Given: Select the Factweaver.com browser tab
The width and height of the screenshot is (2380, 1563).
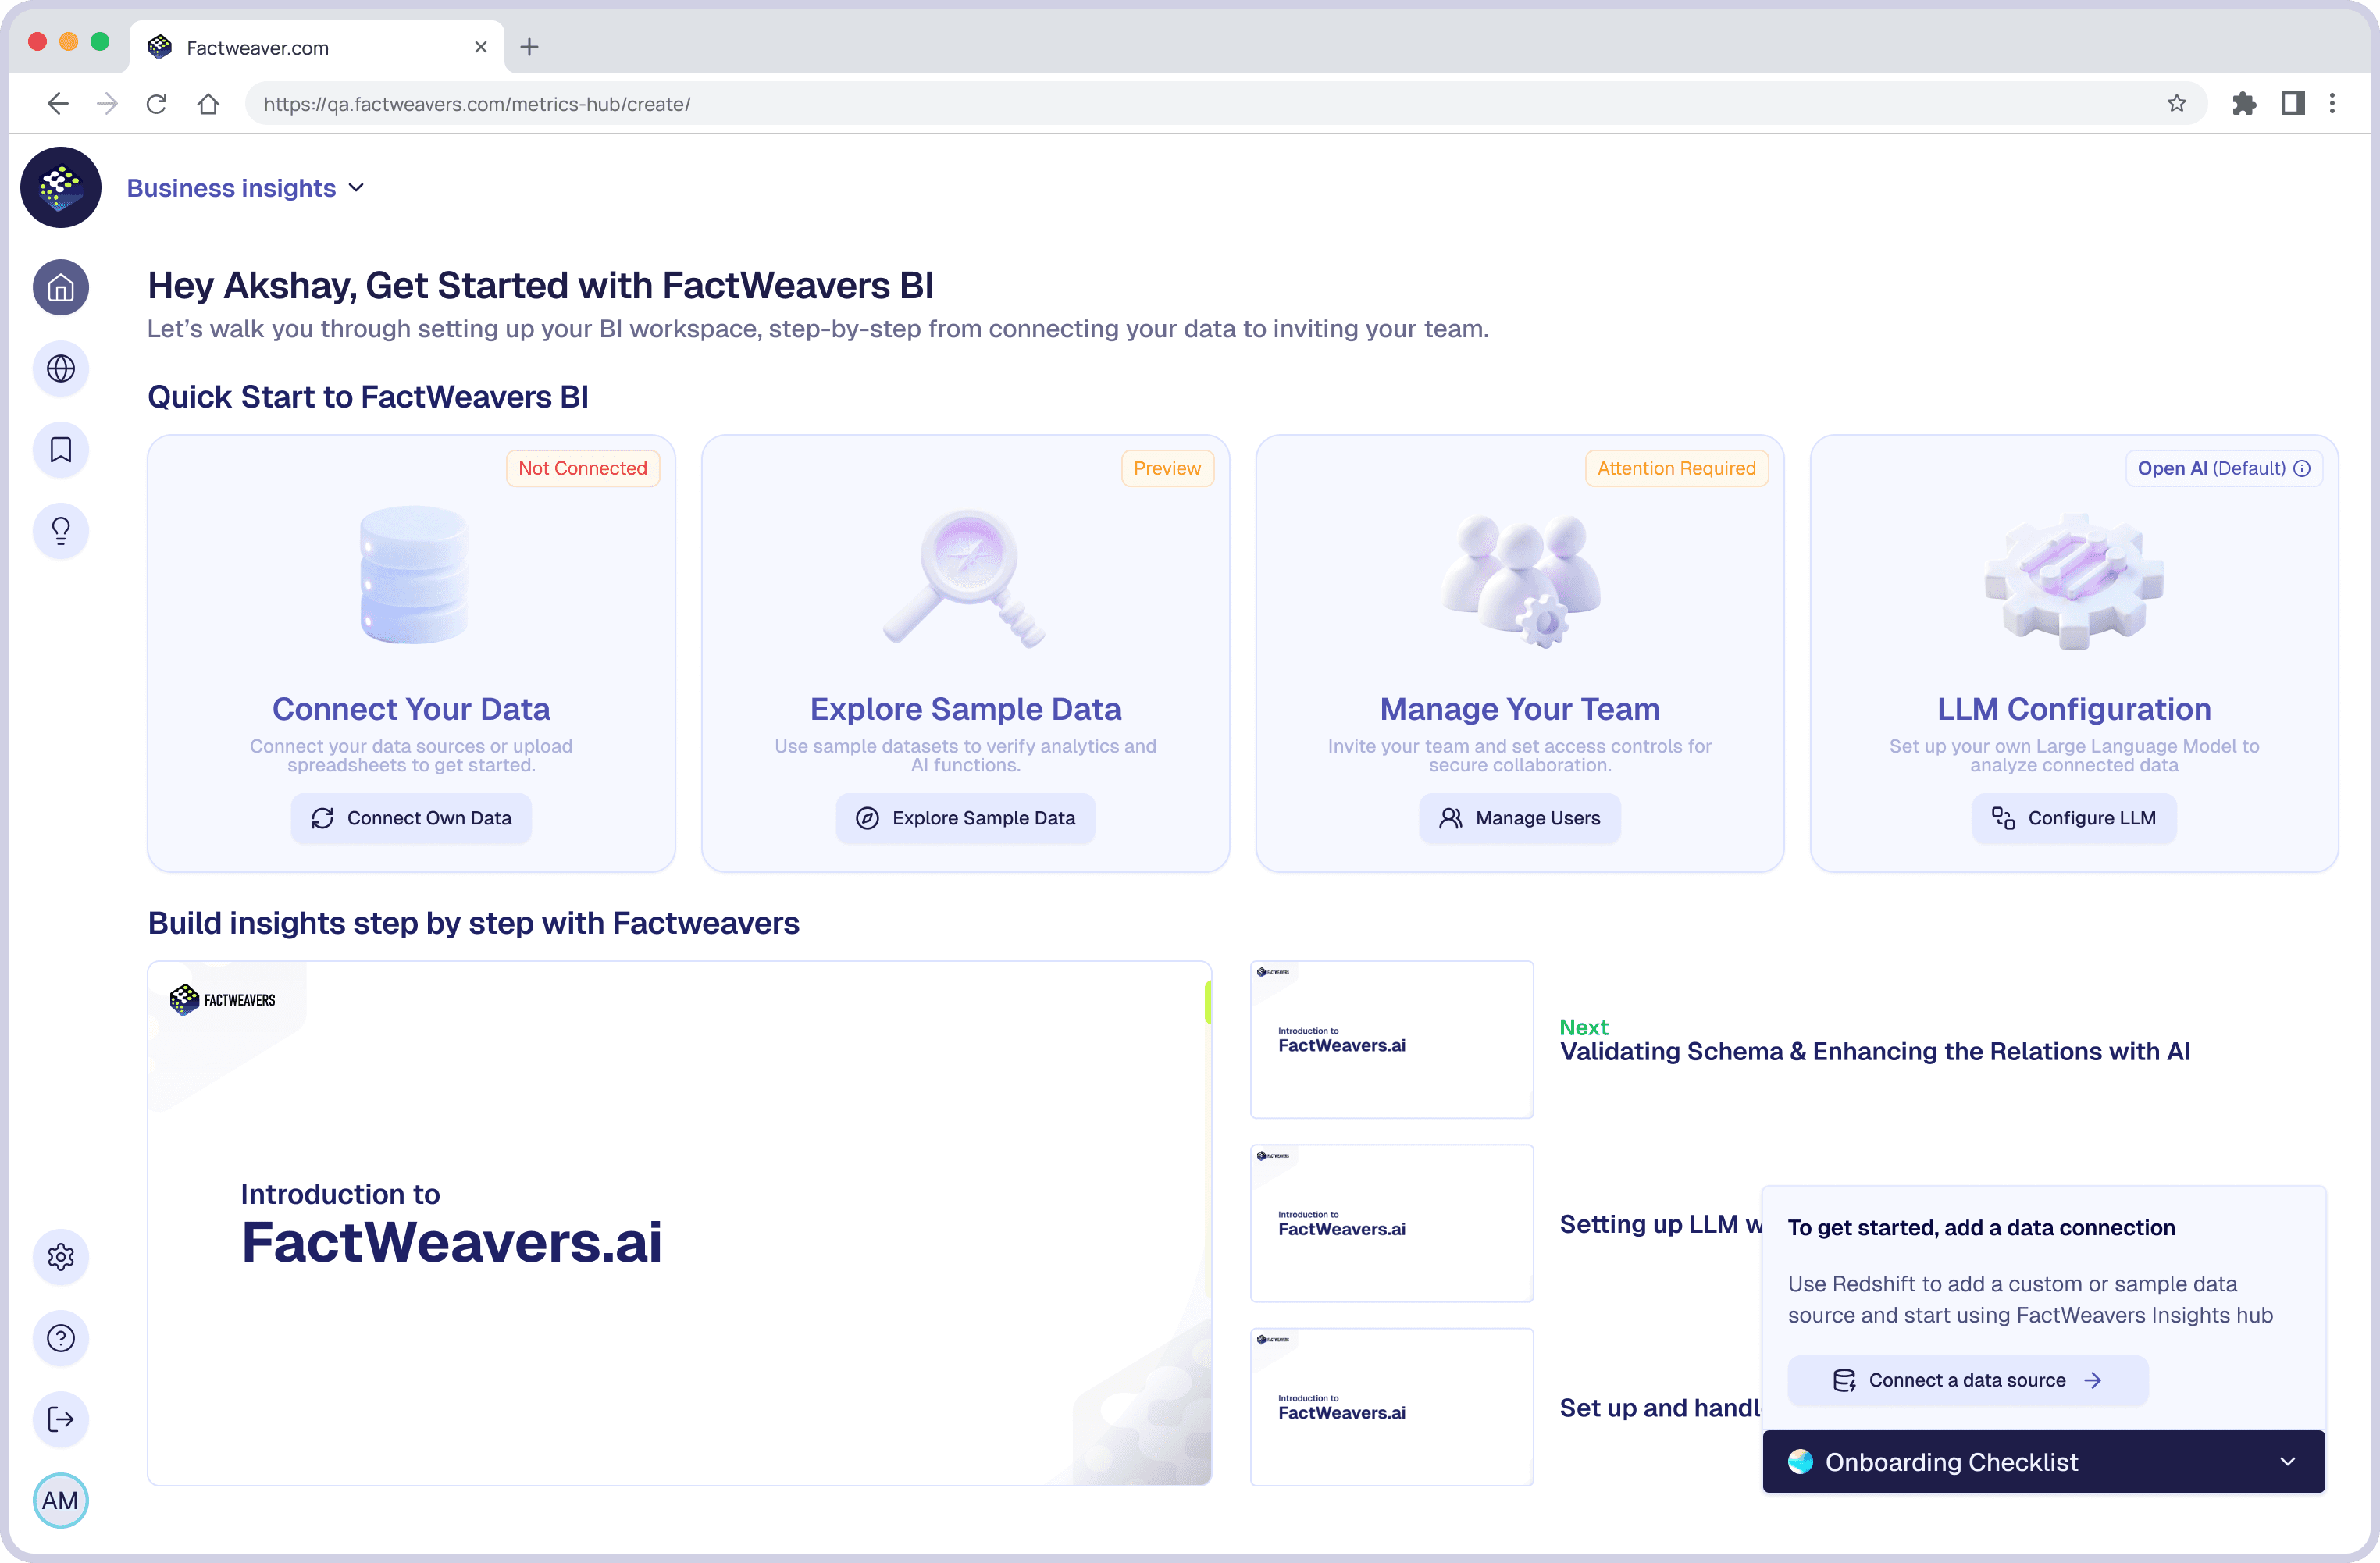Looking at the screenshot, I should 317,47.
